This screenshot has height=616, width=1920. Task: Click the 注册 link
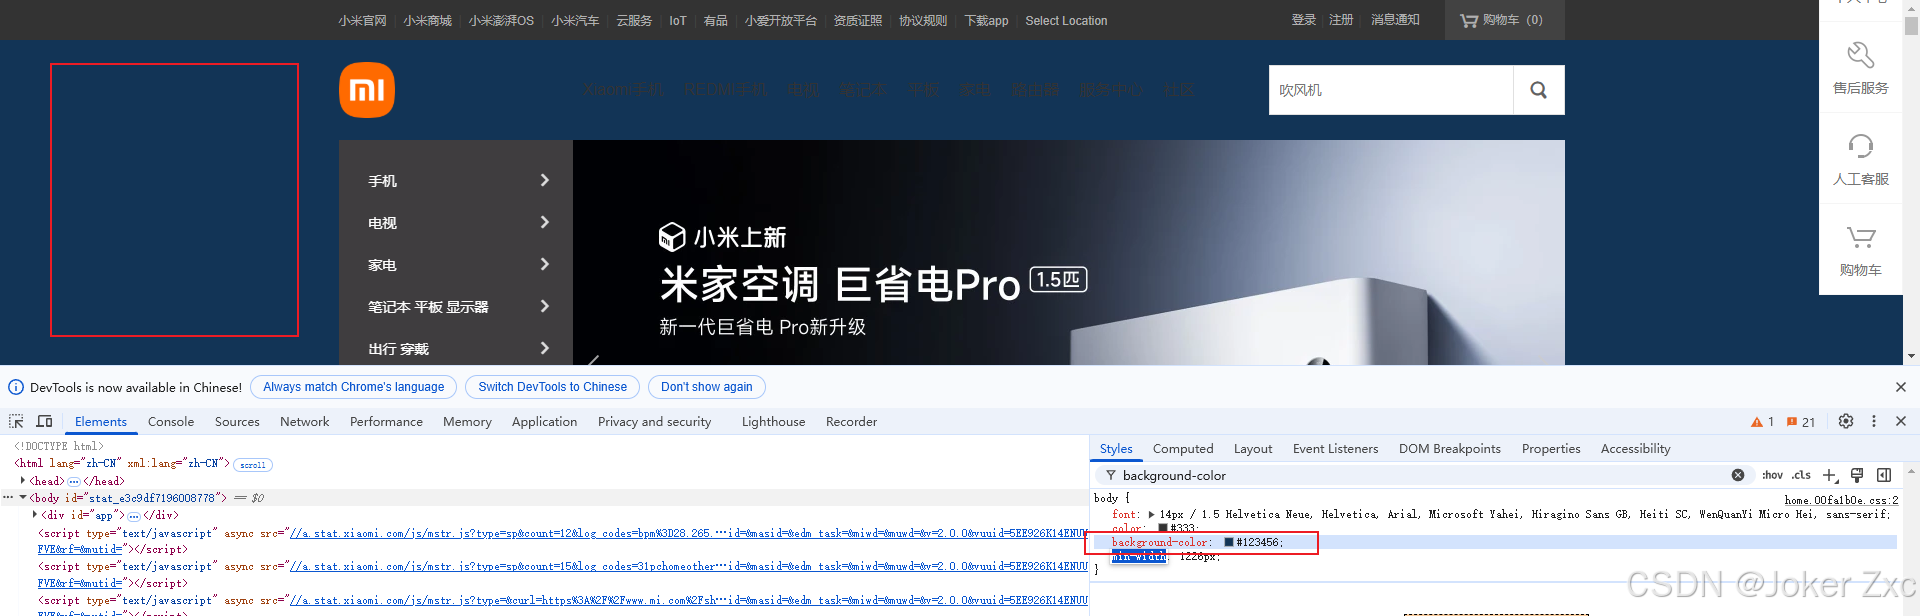point(1341,20)
